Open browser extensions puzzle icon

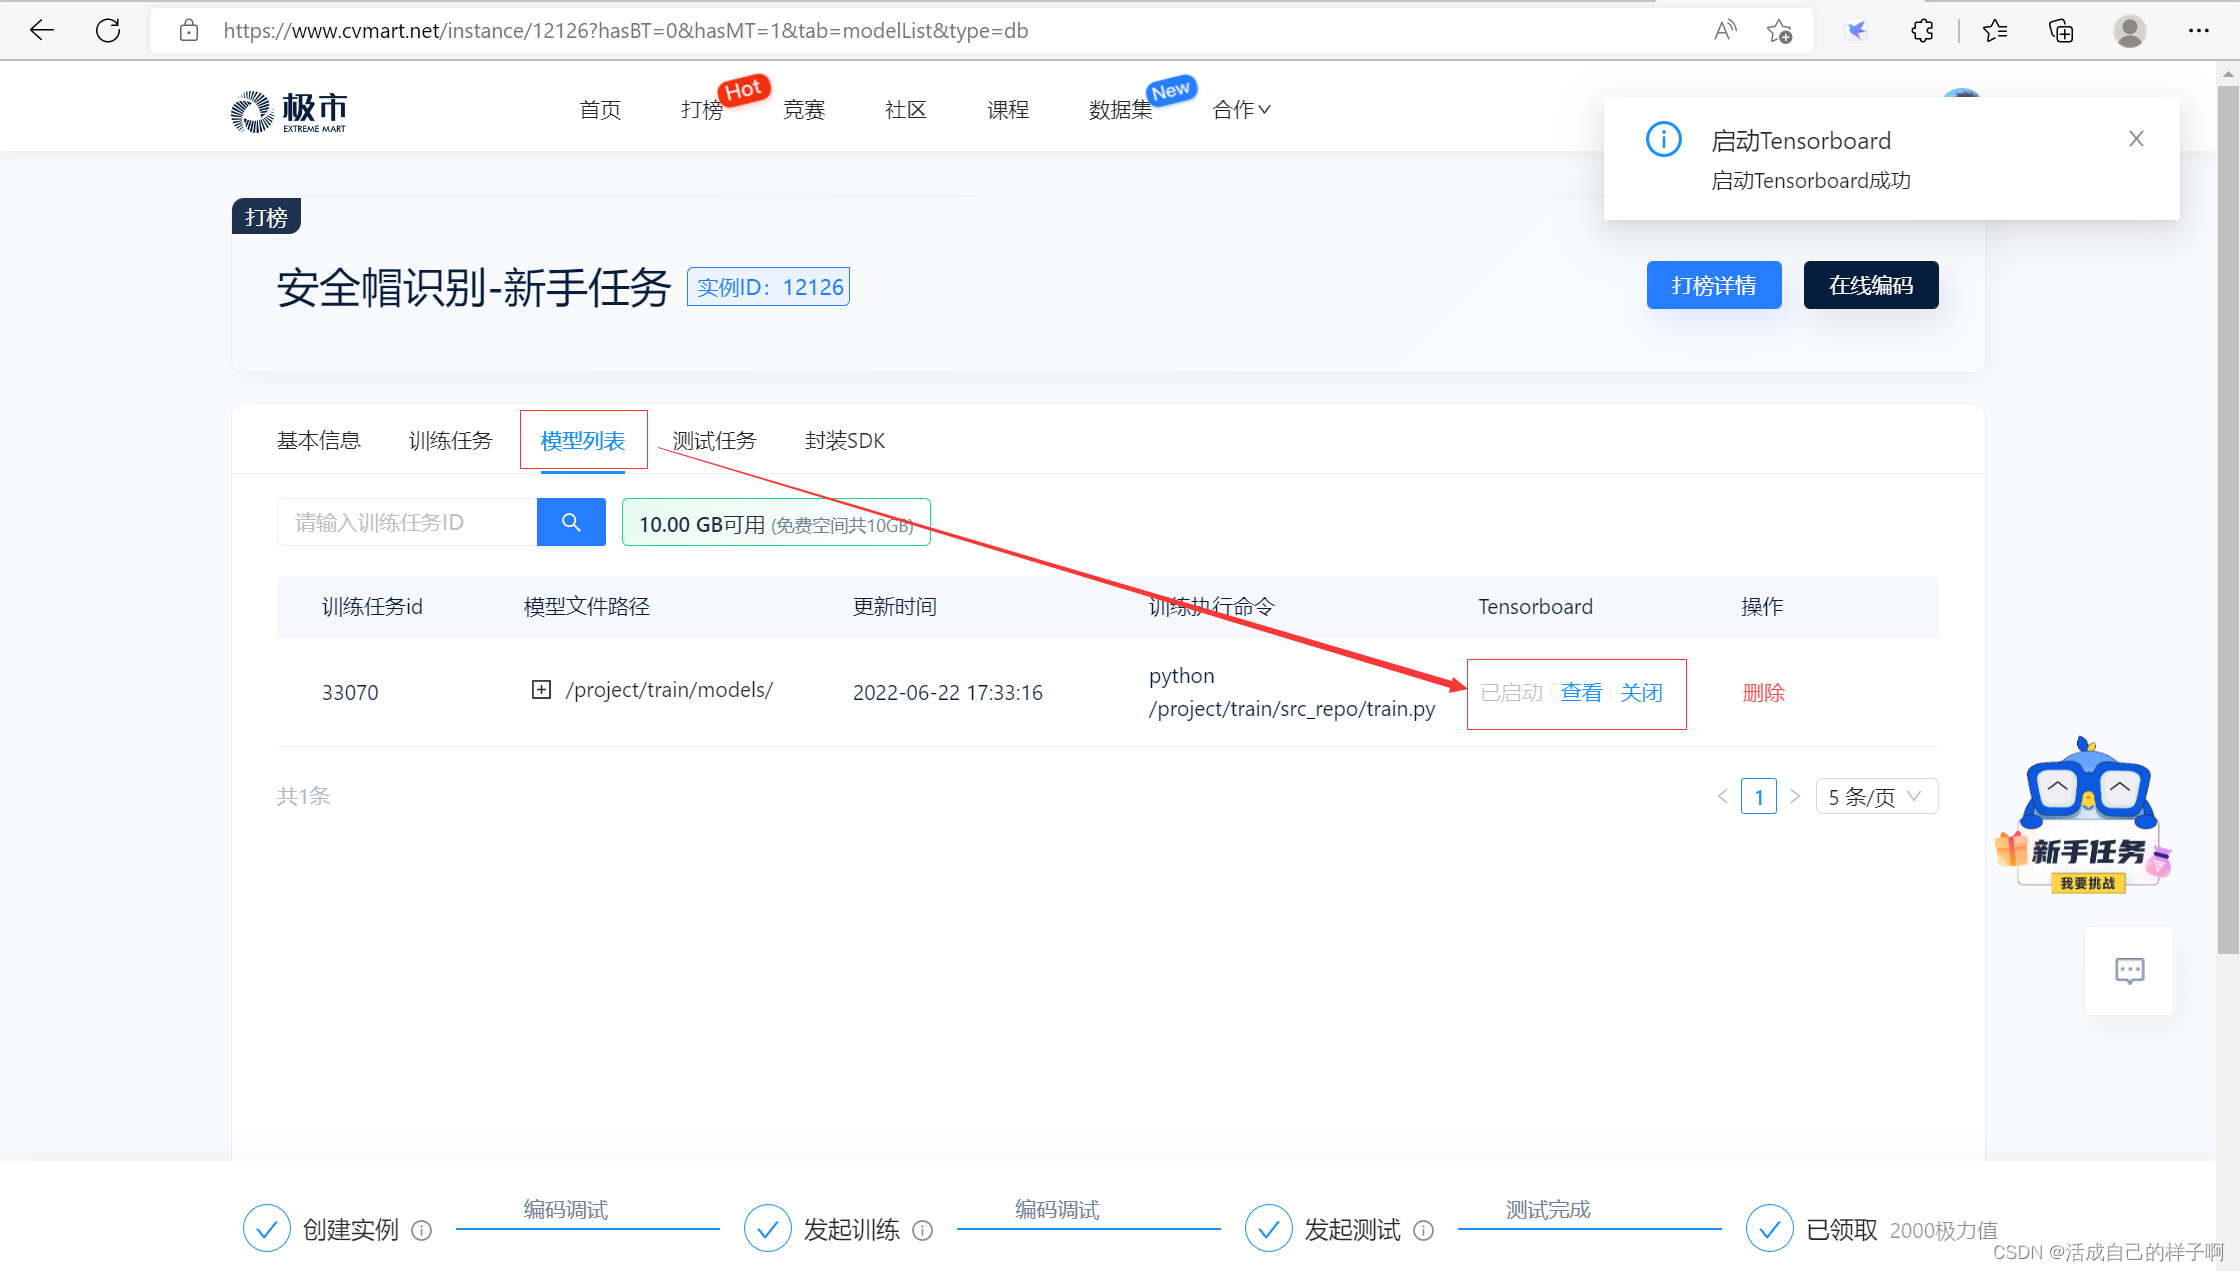[x=1921, y=30]
